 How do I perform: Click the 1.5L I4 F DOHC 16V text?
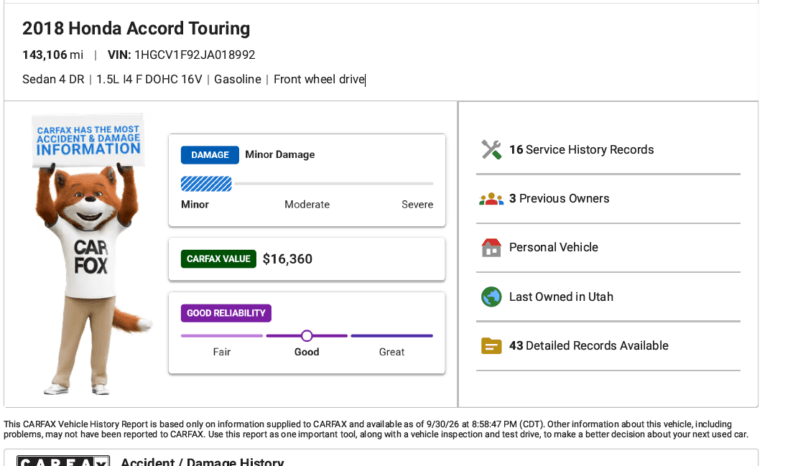149,79
